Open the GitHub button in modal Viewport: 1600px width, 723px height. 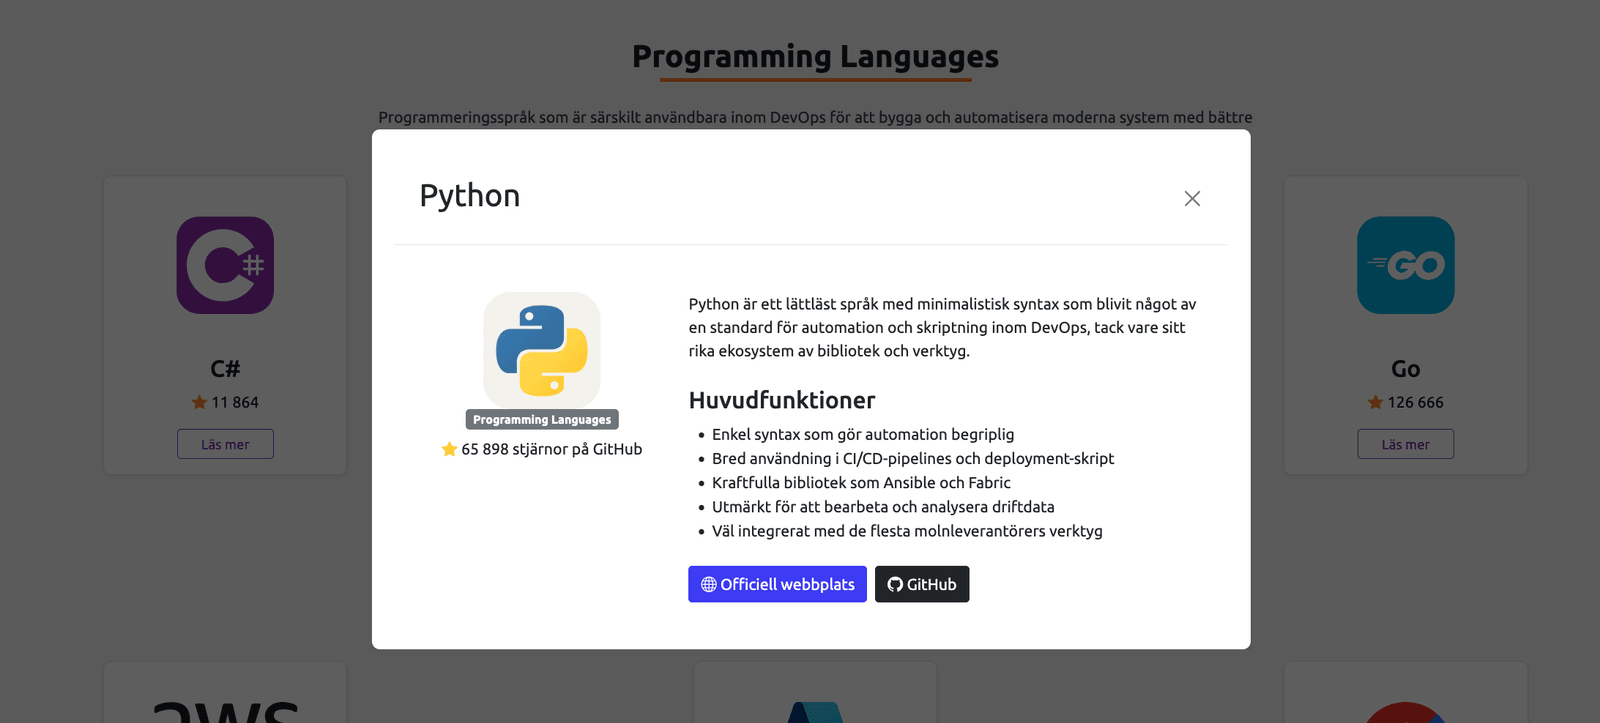pos(922,584)
